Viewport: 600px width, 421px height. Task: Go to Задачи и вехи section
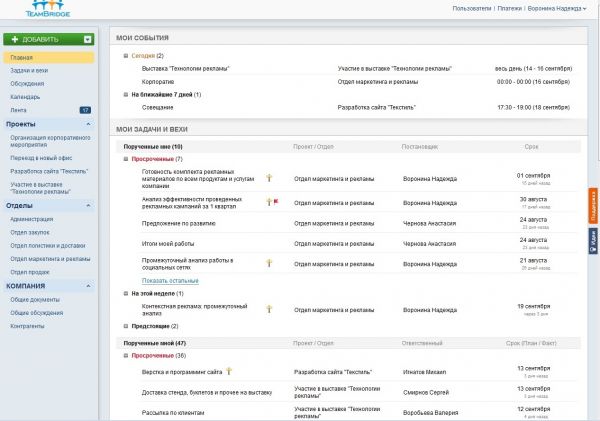click(x=29, y=70)
